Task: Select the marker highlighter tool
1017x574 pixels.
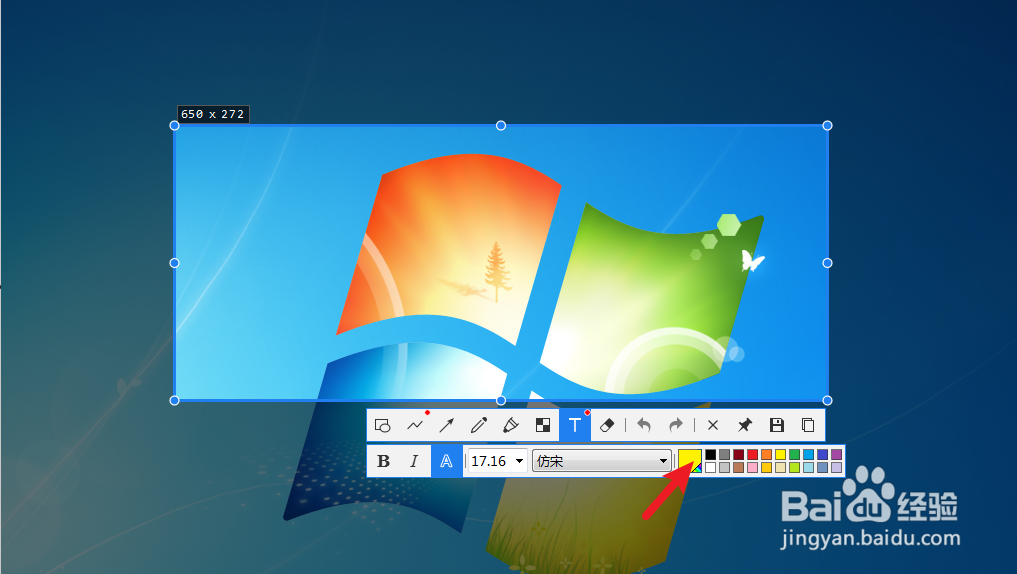Action: (510, 425)
